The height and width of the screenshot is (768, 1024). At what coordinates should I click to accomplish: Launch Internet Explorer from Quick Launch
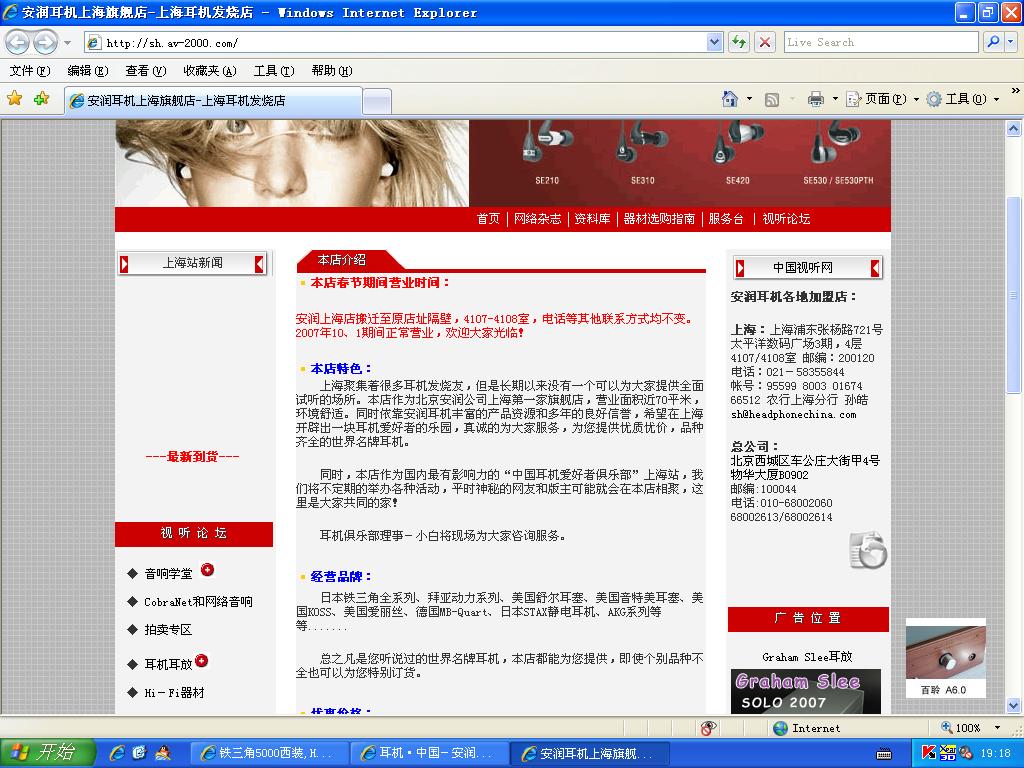coord(118,753)
